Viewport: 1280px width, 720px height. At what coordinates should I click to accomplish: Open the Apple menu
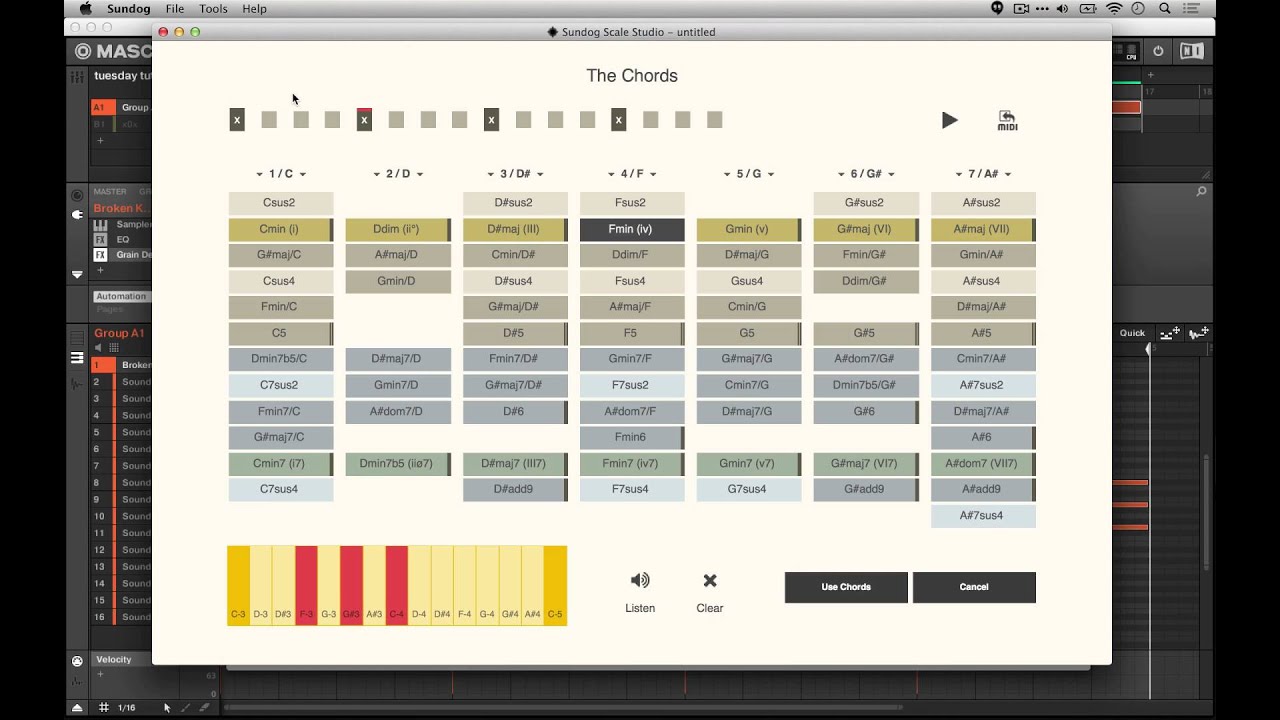(85, 8)
